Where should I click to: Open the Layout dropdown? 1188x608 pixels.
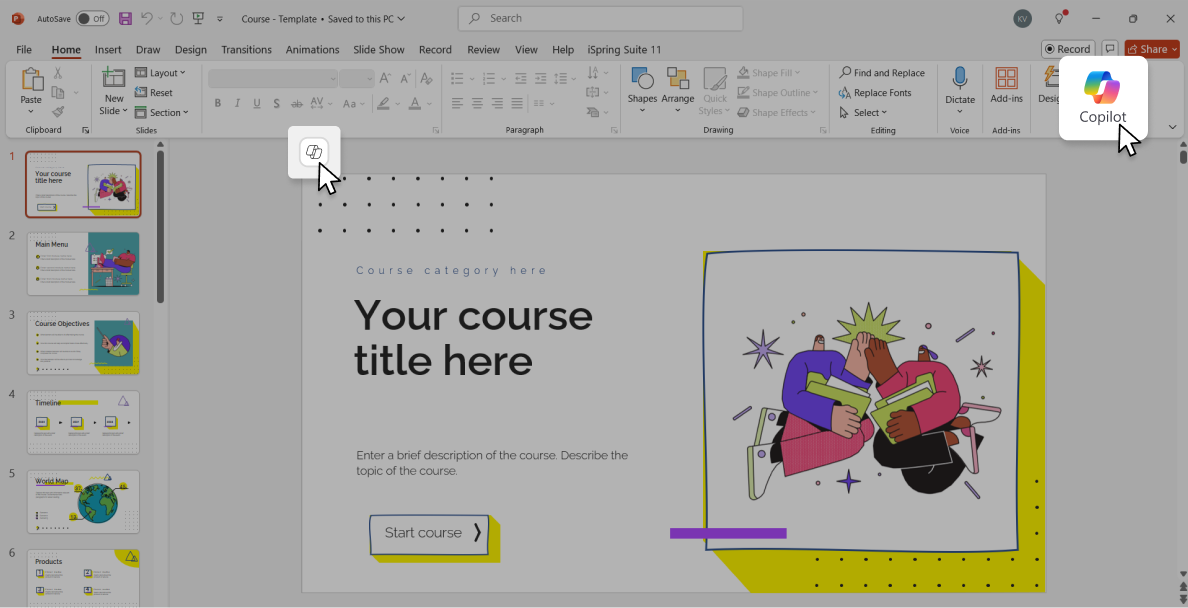(x=160, y=73)
